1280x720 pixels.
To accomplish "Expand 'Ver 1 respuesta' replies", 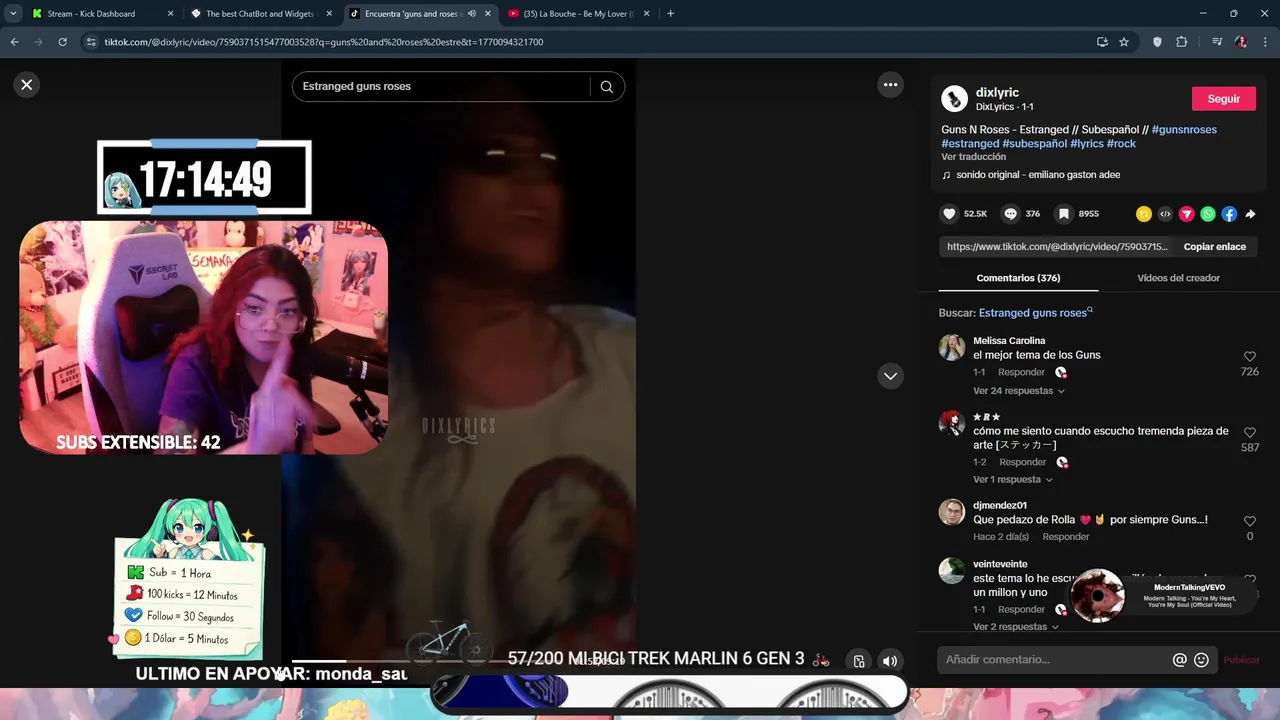I will pos(1013,480).
